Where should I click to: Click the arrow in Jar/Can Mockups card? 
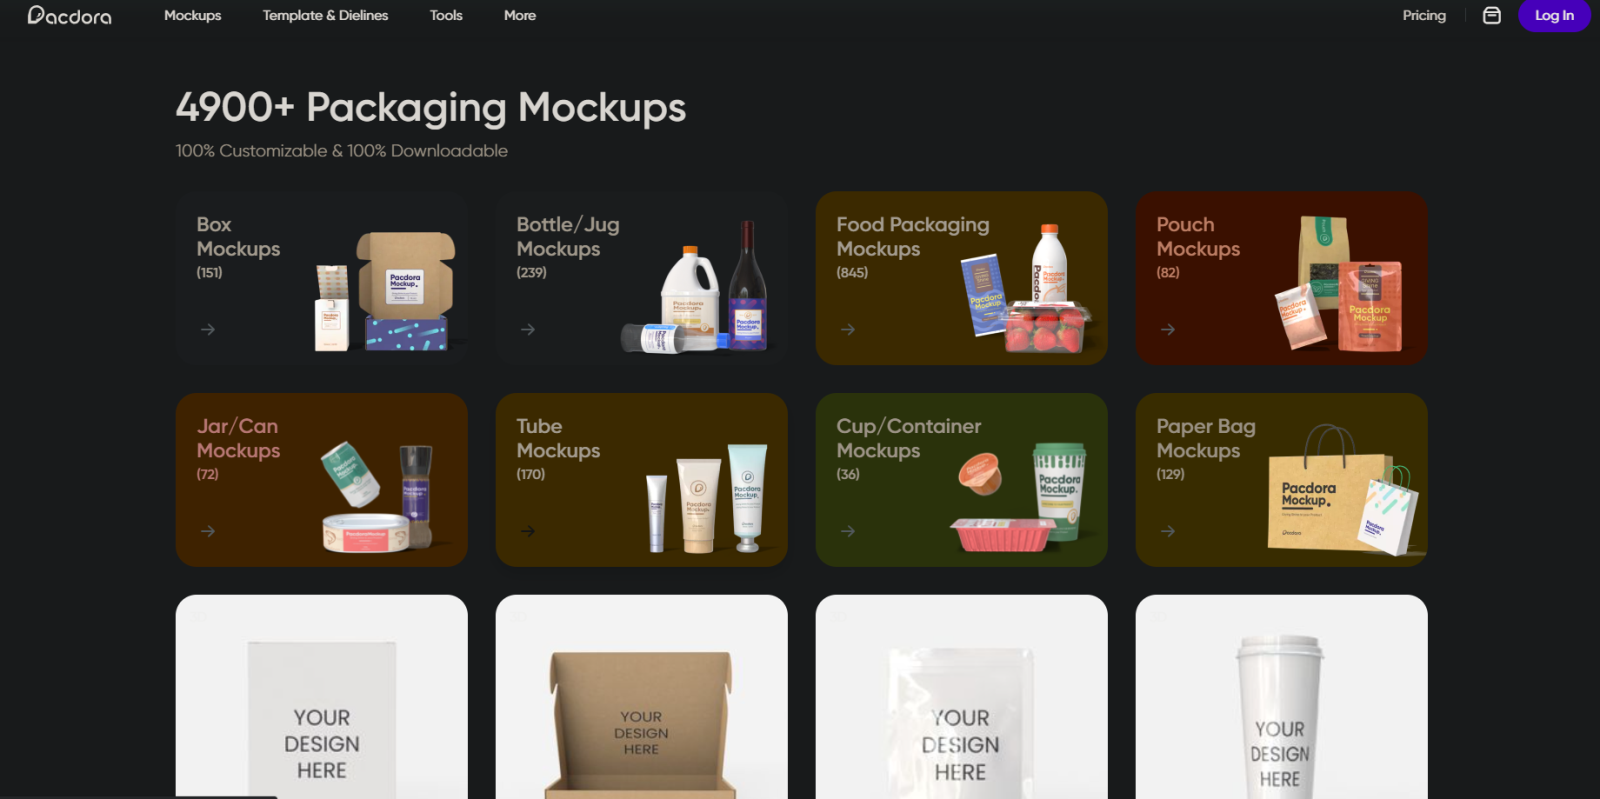click(x=208, y=531)
